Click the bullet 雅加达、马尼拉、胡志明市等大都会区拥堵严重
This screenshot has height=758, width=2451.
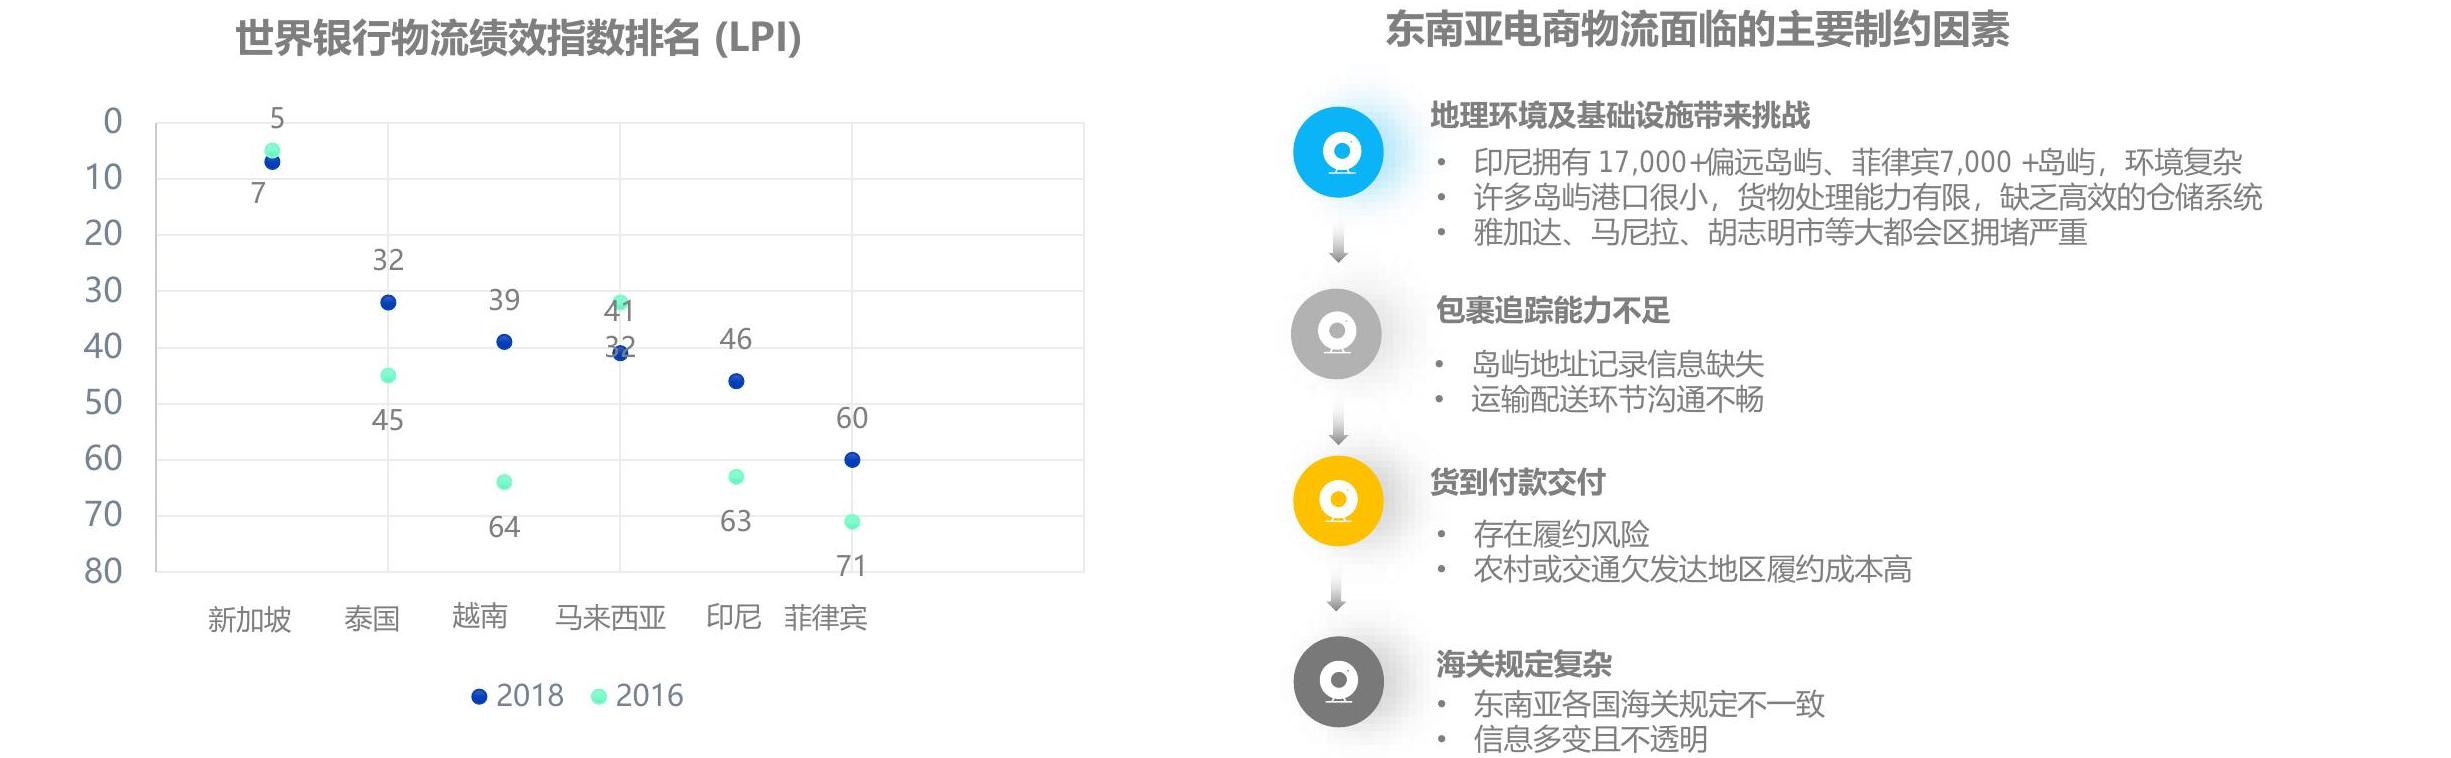[1780, 232]
